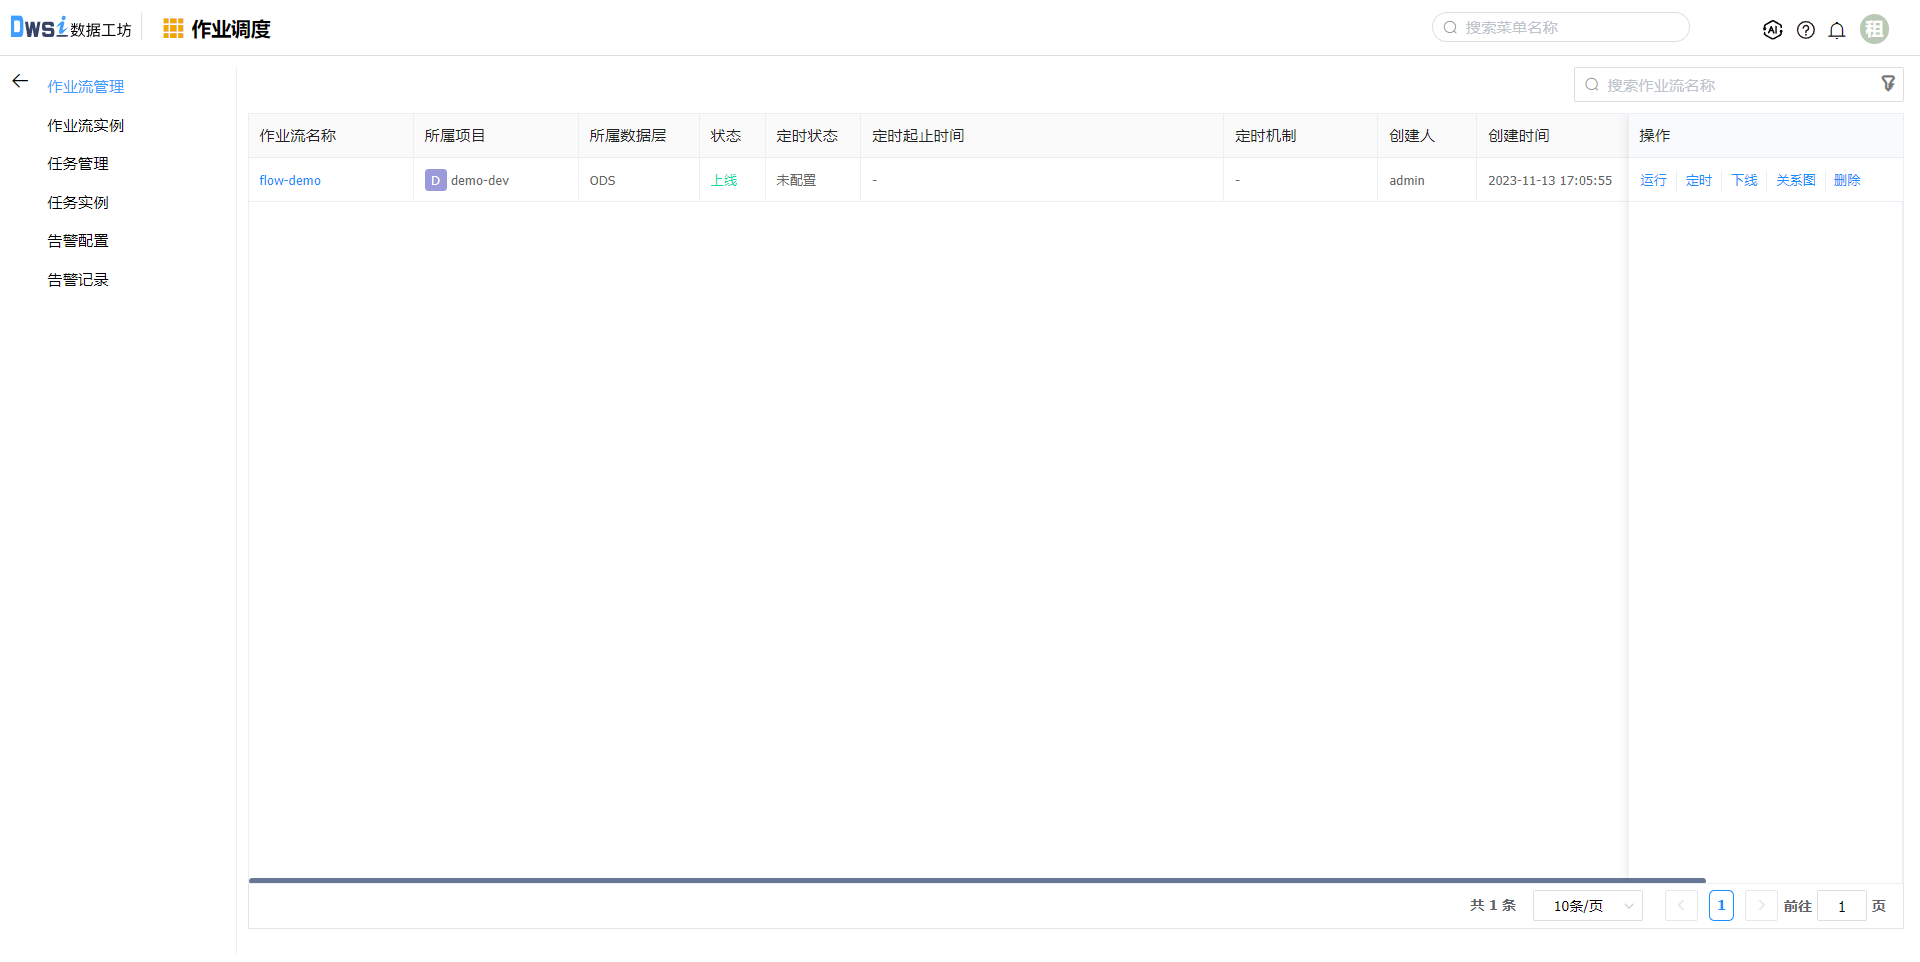Open 关系图 for flow-demo

(x=1795, y=181)
